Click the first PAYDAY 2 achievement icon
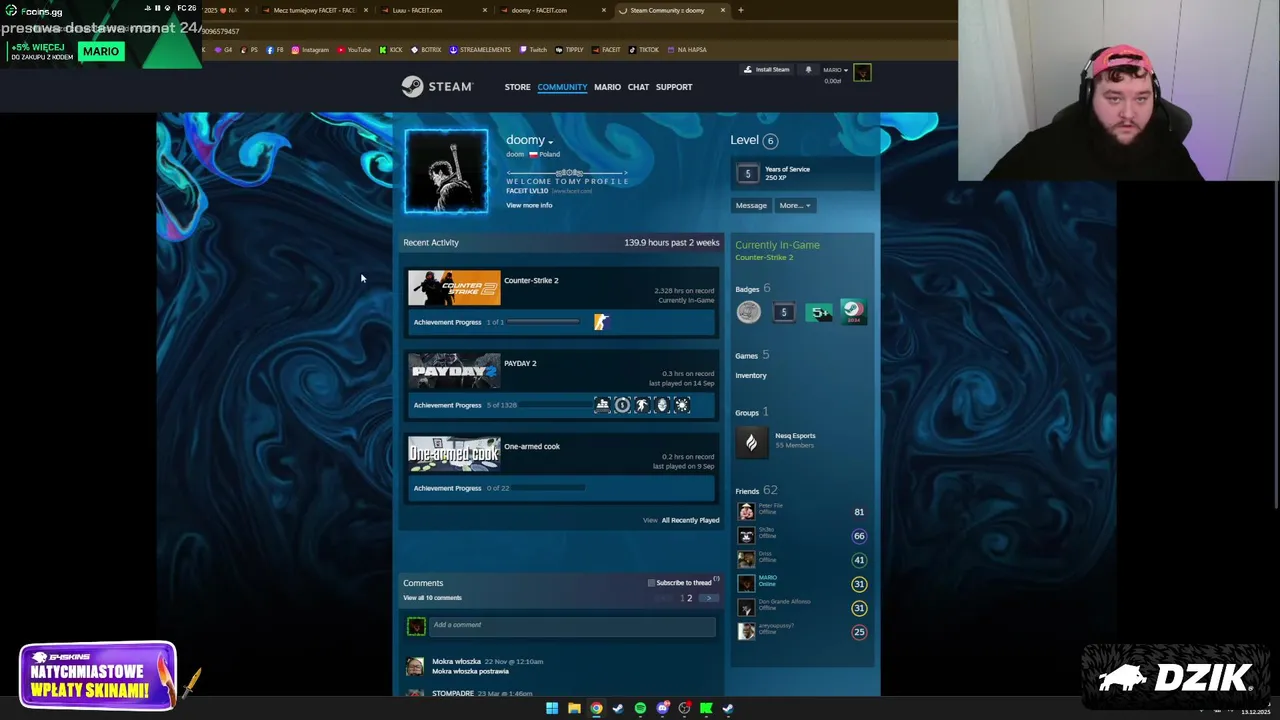 (x=602, y=405)
